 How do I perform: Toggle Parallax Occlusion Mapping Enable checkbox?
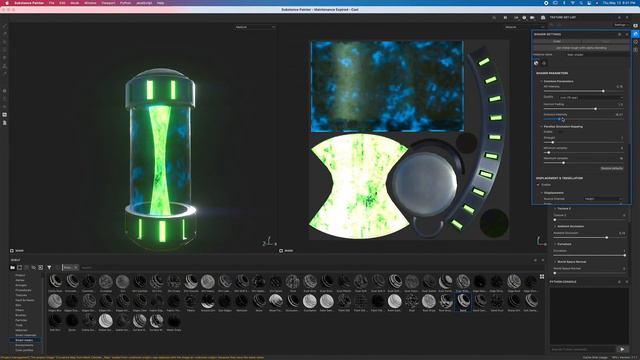coord(560,132)
